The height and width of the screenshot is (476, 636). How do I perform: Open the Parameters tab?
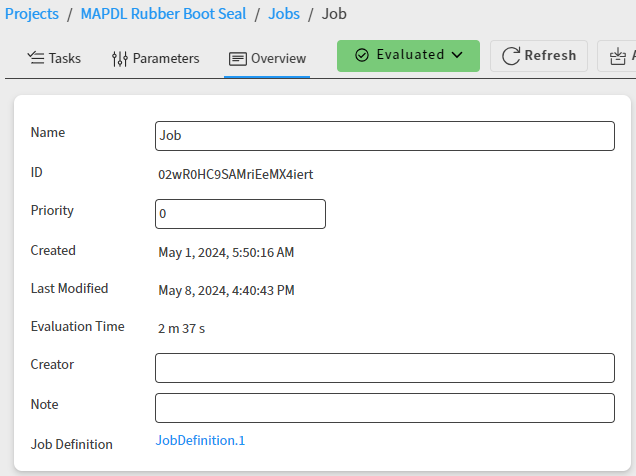(166, 59)
